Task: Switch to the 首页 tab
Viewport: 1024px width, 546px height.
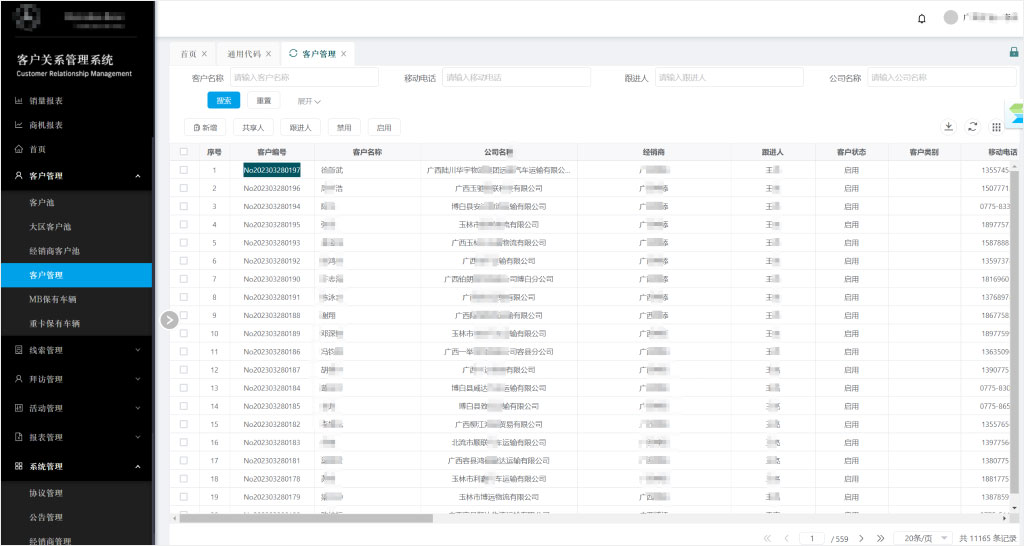Action: coord(188,54)
